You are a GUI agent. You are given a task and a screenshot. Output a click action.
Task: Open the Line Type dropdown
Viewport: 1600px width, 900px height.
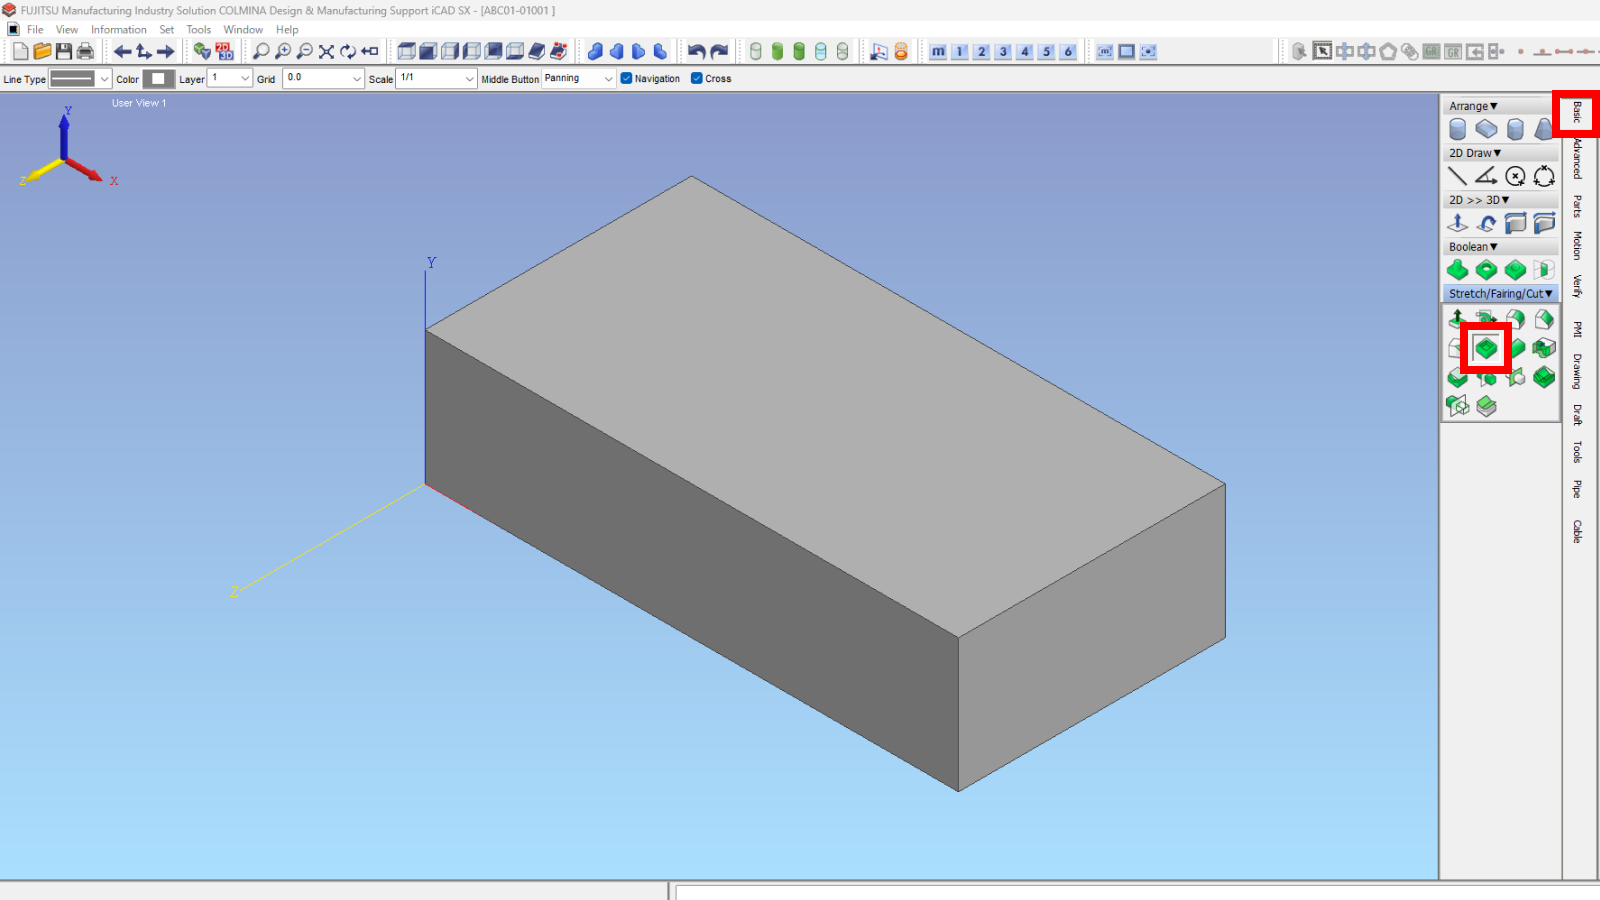(80, 78)
